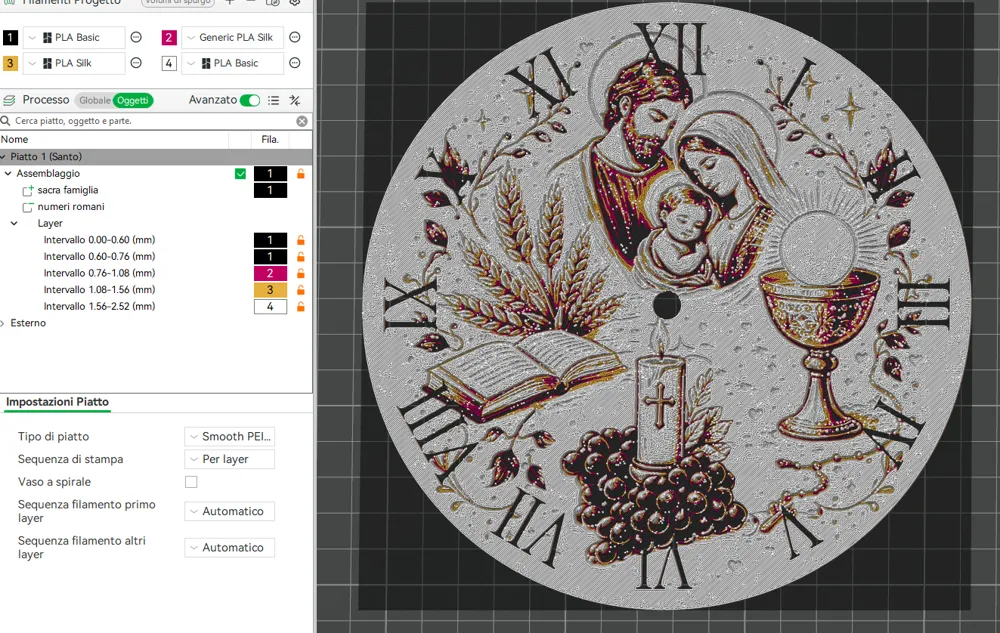Select Intervallo 1.56-2.52 (mm) layer range
This screenshot has width=1000, height=633.
point(99,307)
